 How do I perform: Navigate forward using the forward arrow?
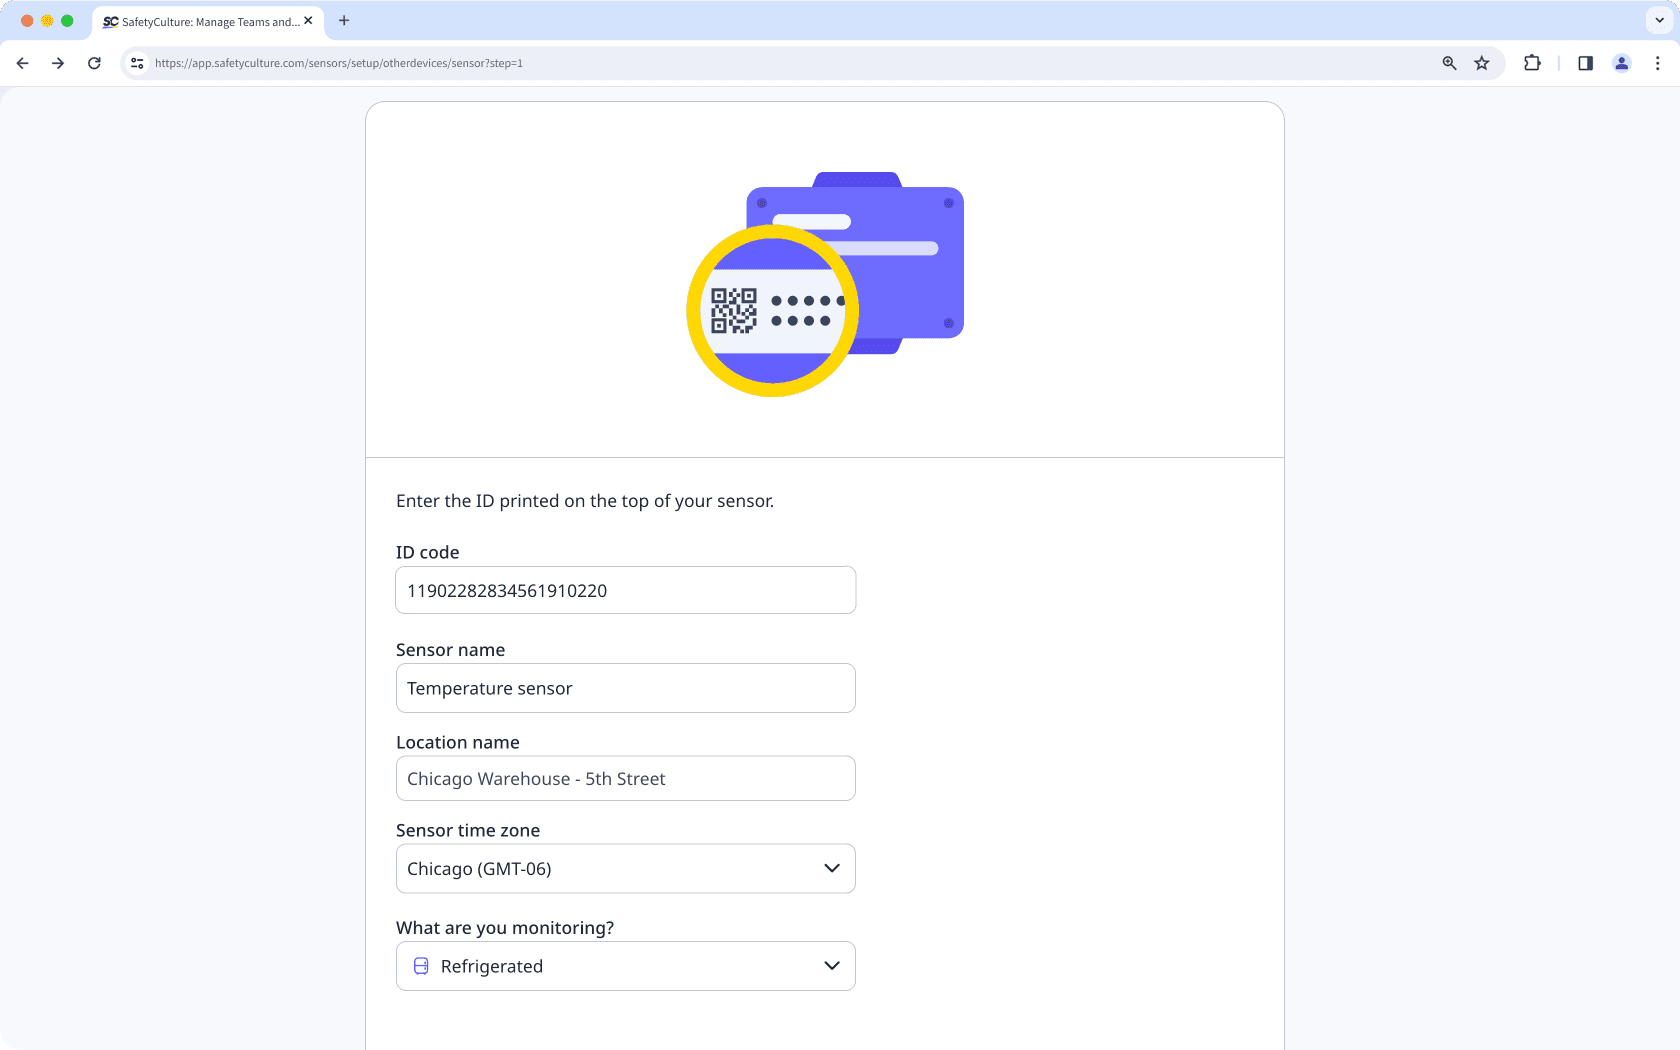tap(58, 62)
